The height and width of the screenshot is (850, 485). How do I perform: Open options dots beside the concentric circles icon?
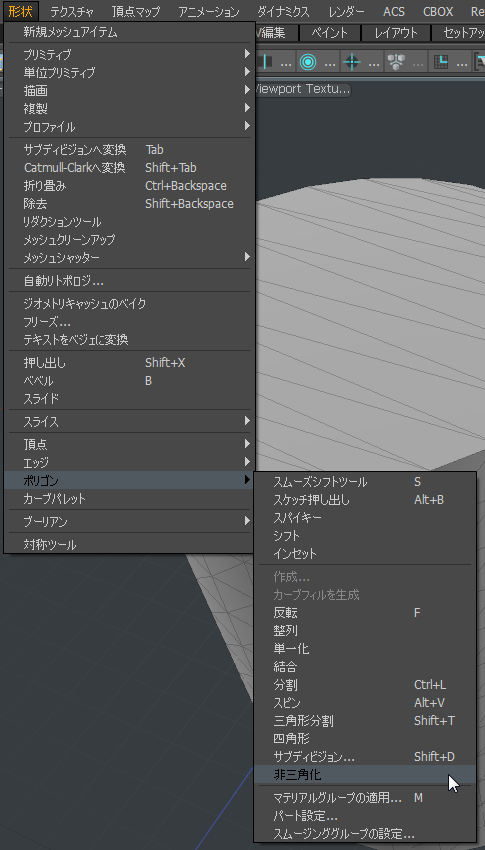point(329,64)
